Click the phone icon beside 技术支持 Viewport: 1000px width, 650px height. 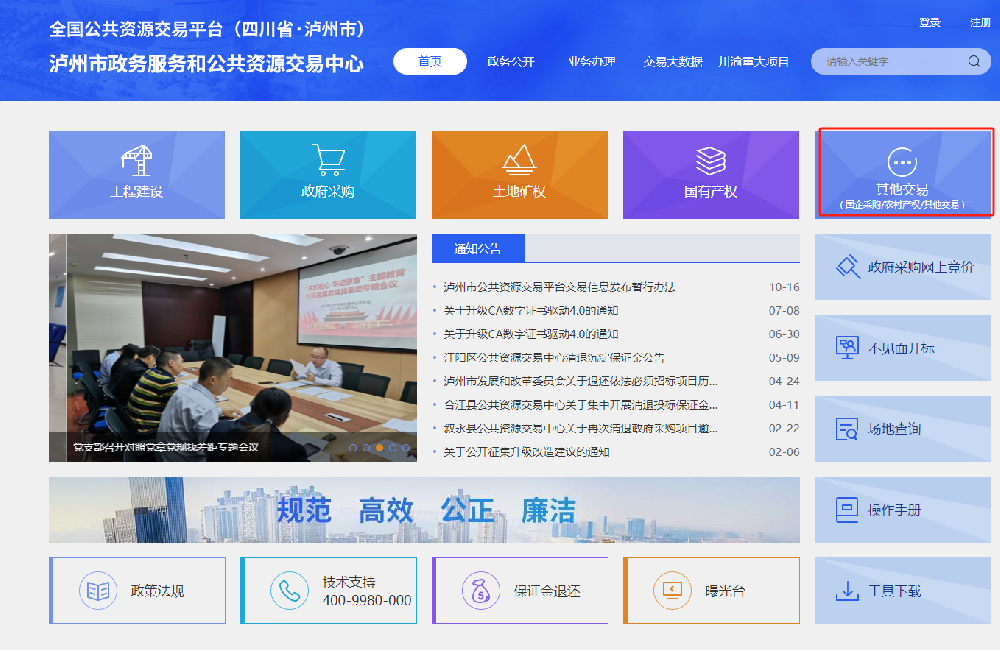(x=290, y=590)
